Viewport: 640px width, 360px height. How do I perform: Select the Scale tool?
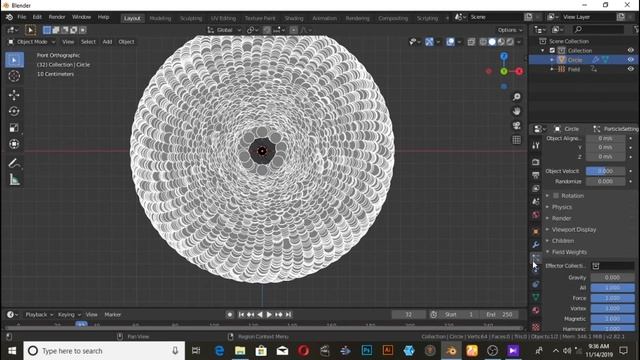[14, 128]
